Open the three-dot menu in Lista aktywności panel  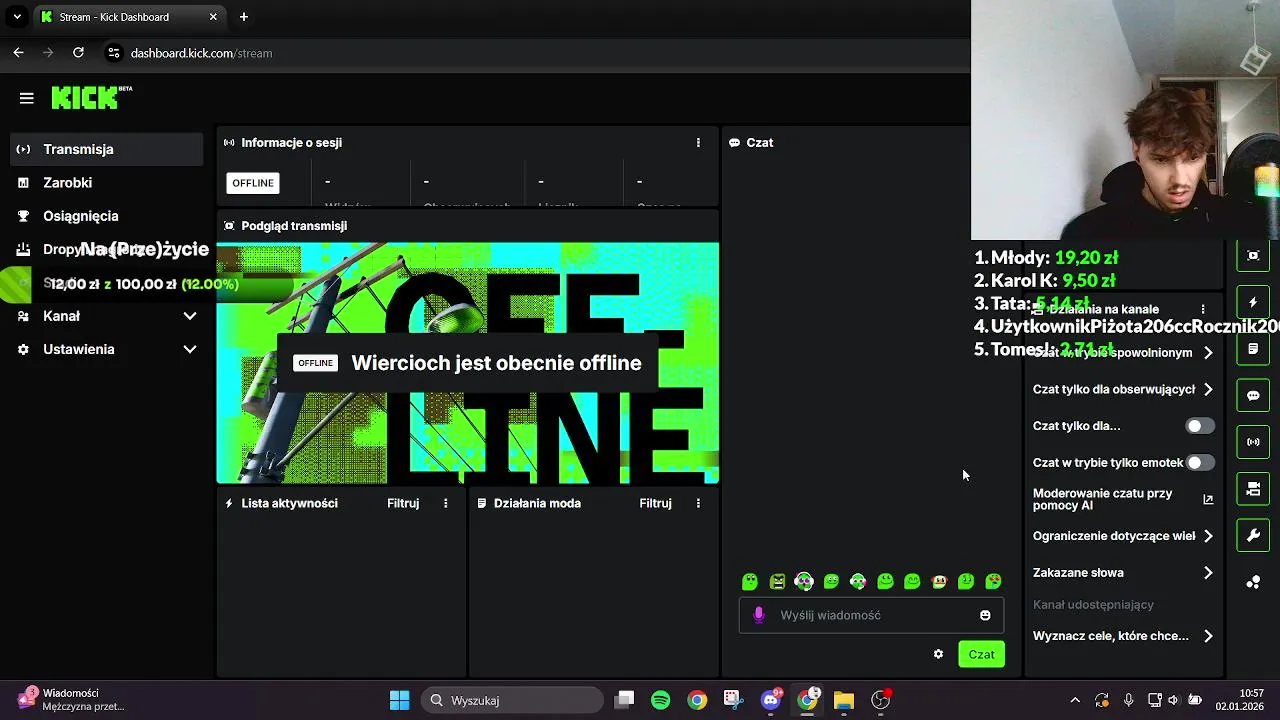446,503
